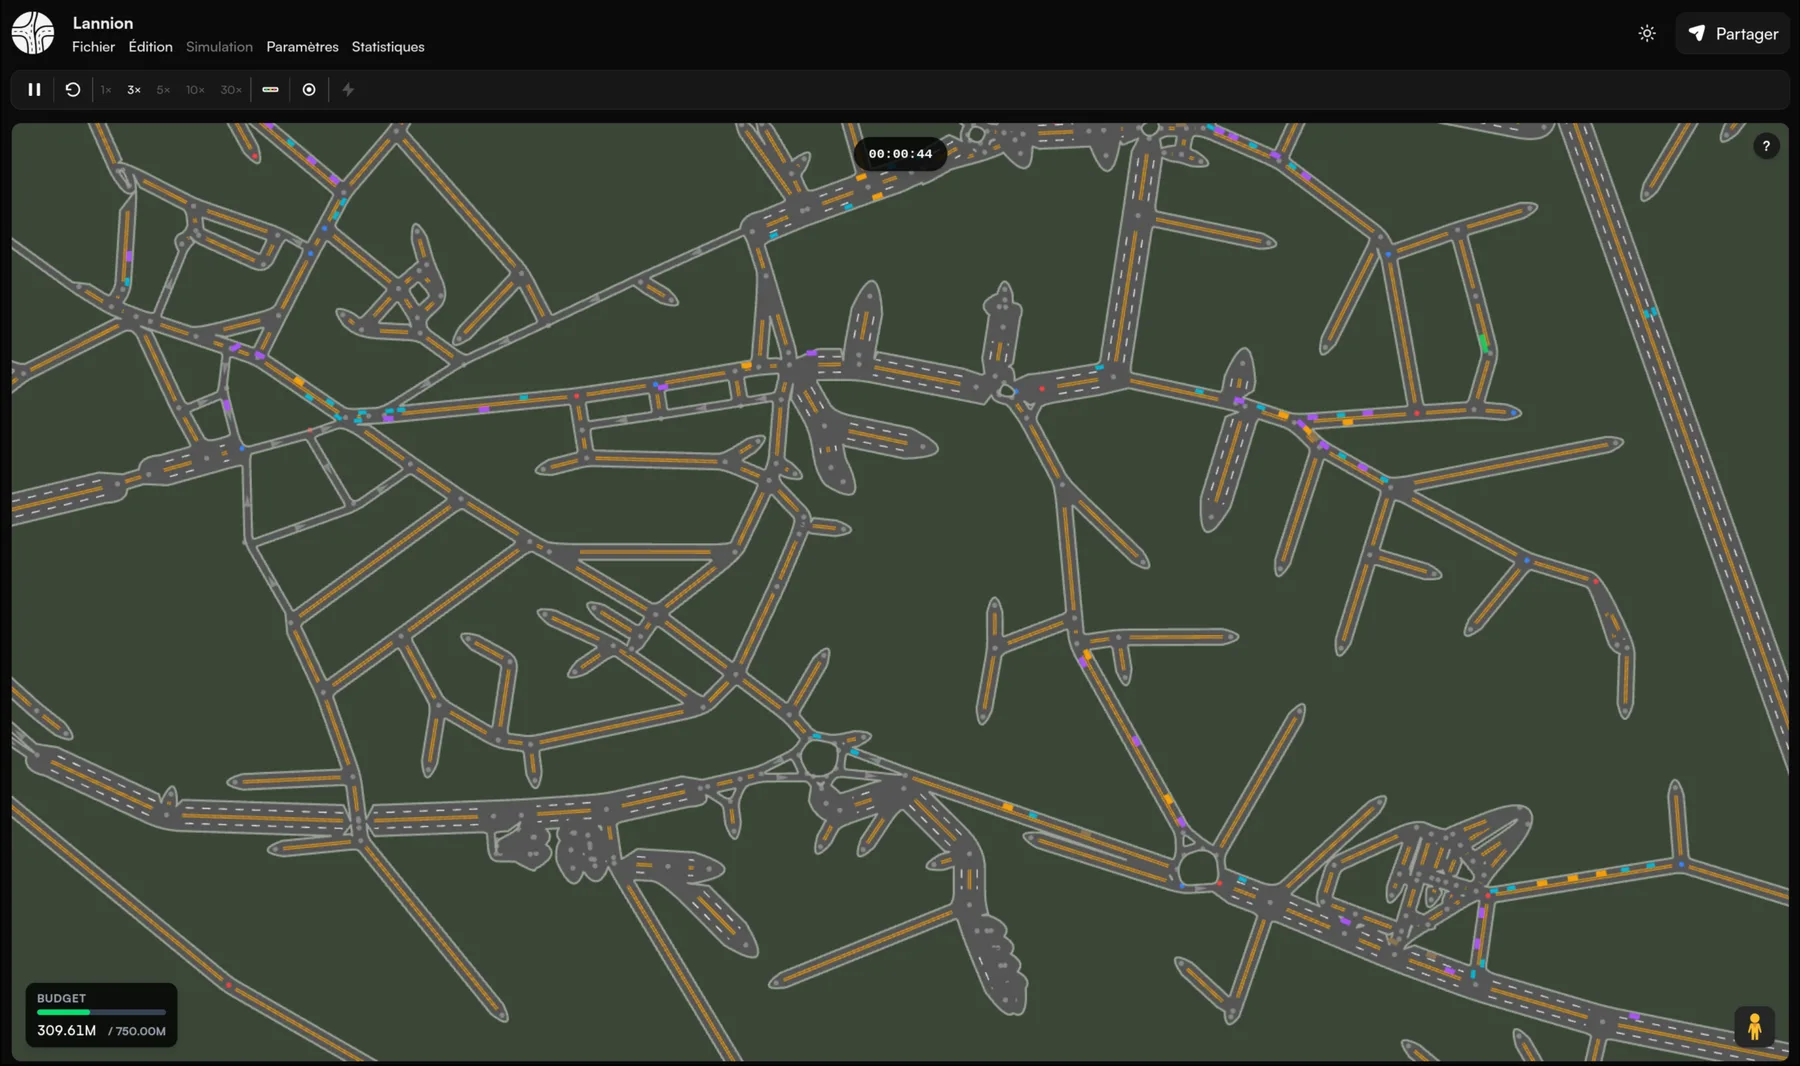The height and width of the screenshot is (1066, 1800).
Task: Click the lightning bolt icon
Action: pos(348,90)
